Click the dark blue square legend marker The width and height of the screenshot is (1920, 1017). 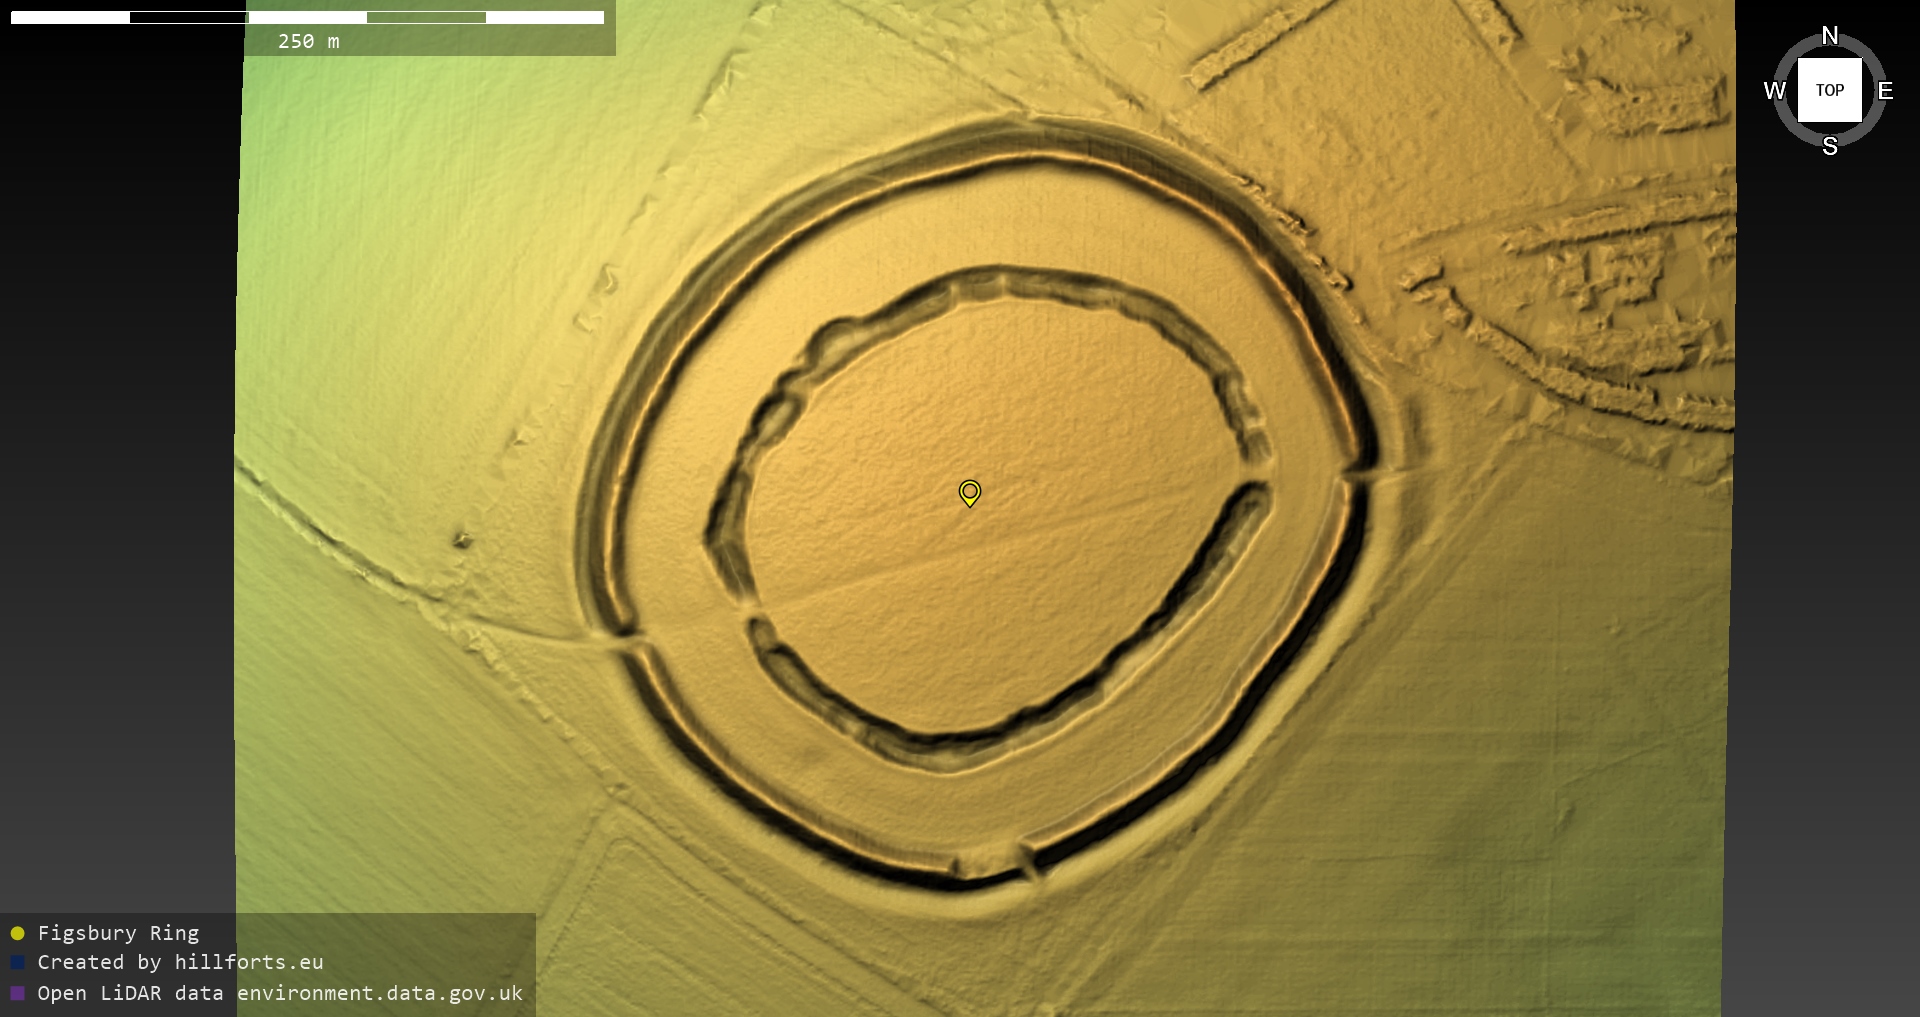click(x=17, y=962)
